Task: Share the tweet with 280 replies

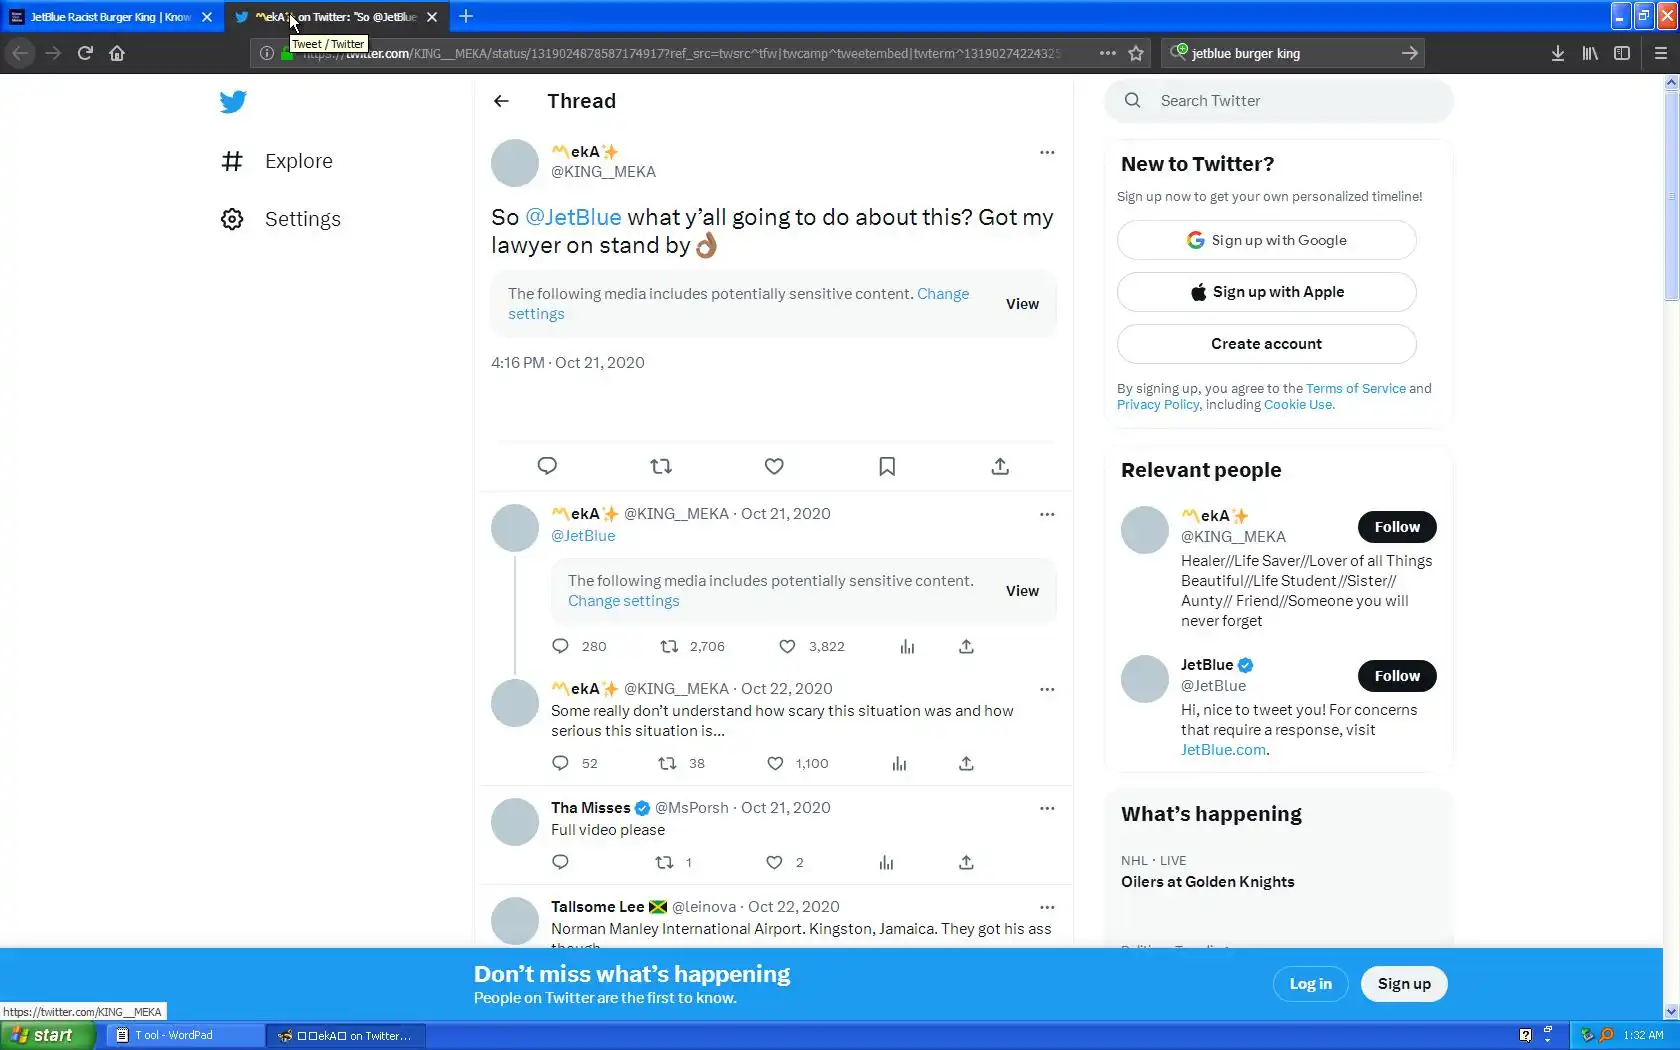Action: pyautogui.click(x=966, y=646)
